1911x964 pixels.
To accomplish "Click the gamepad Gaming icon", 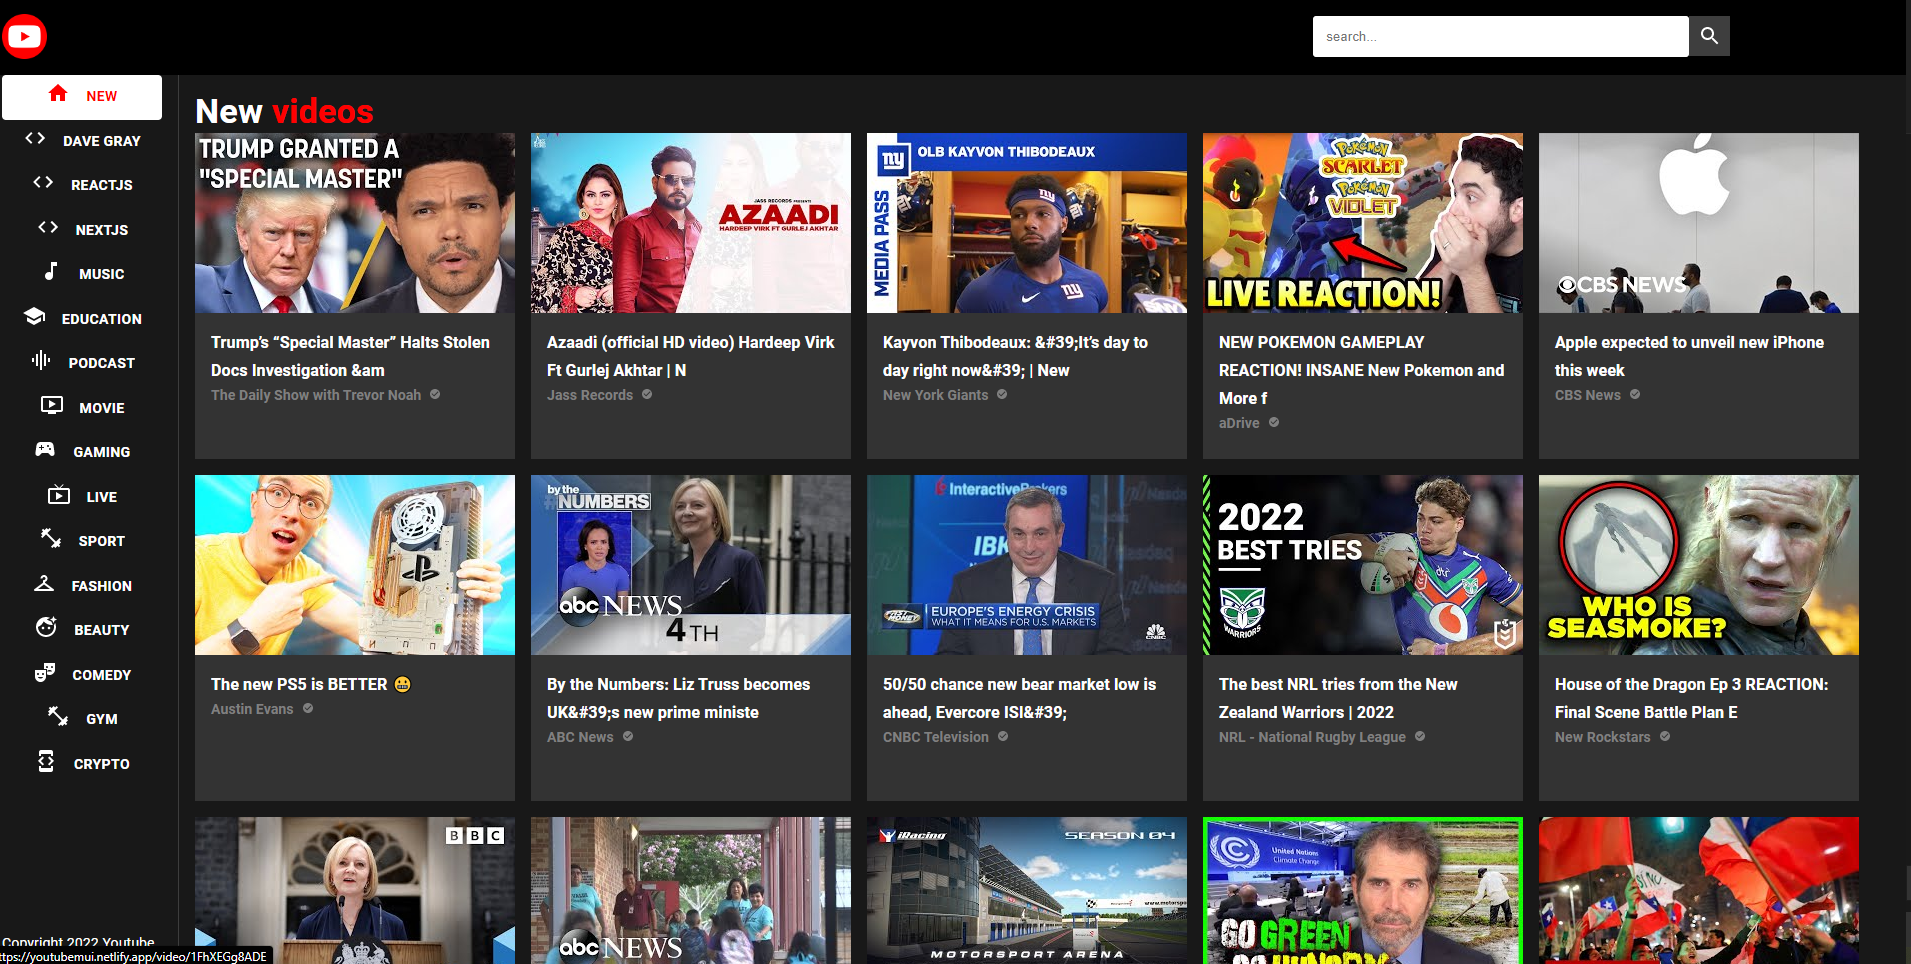I will [45, 449].
